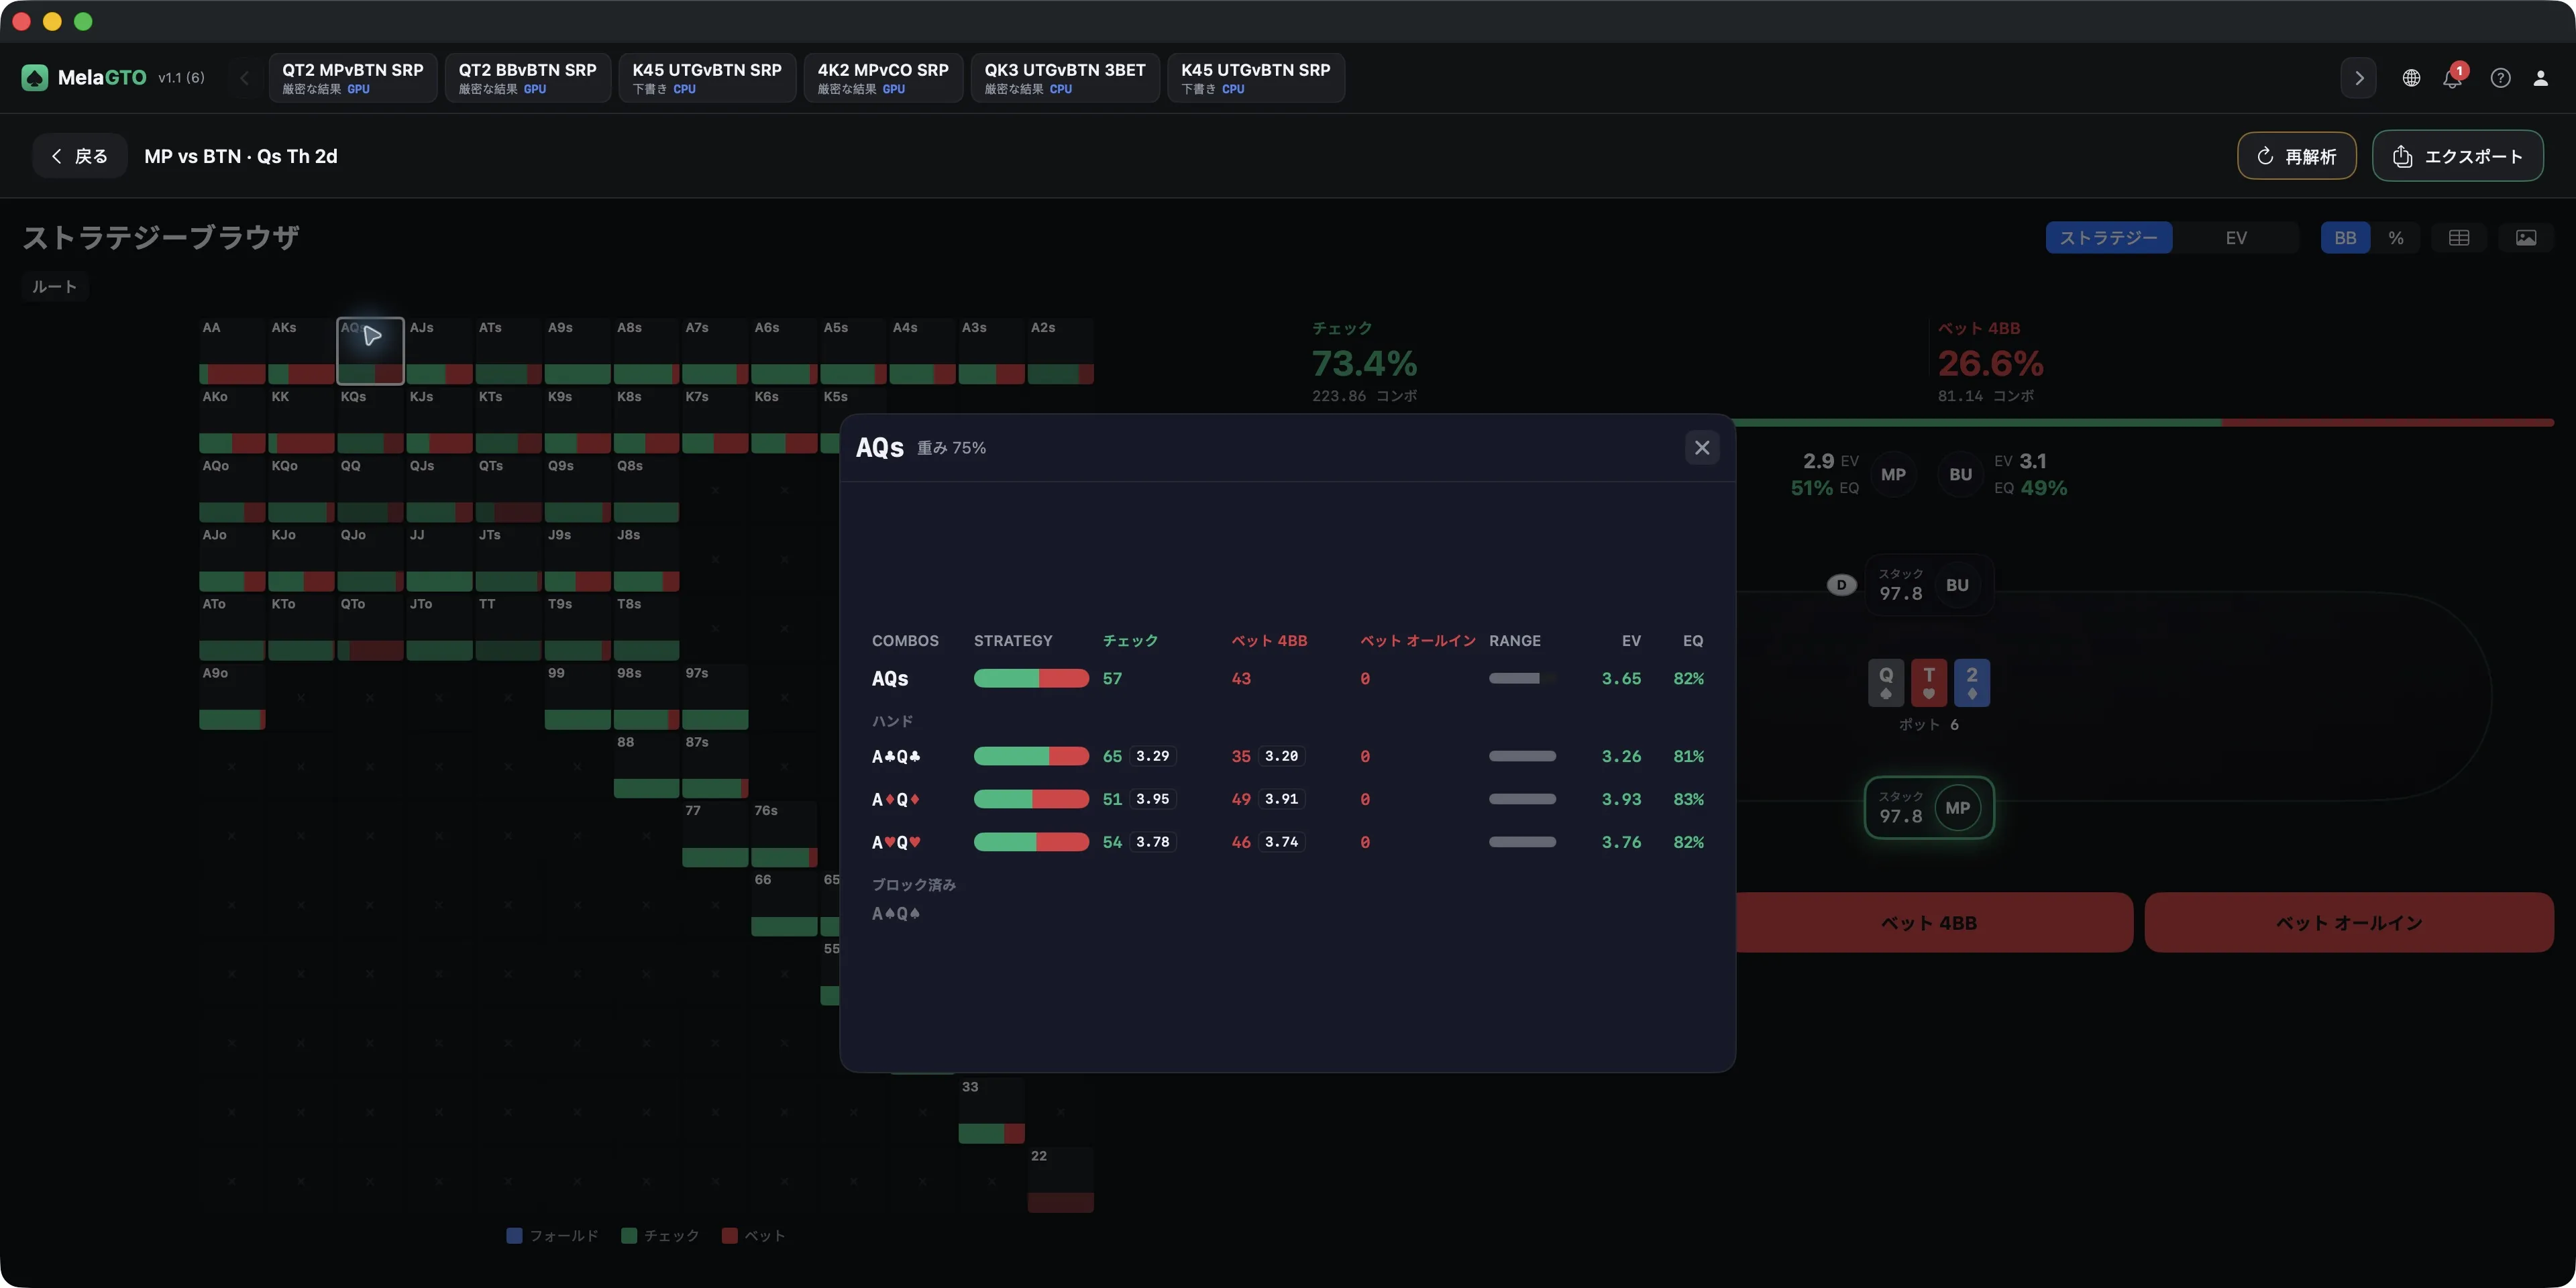
Task: Open the QK3 UTGvBTN 3BET tab
Action: 1065,78
